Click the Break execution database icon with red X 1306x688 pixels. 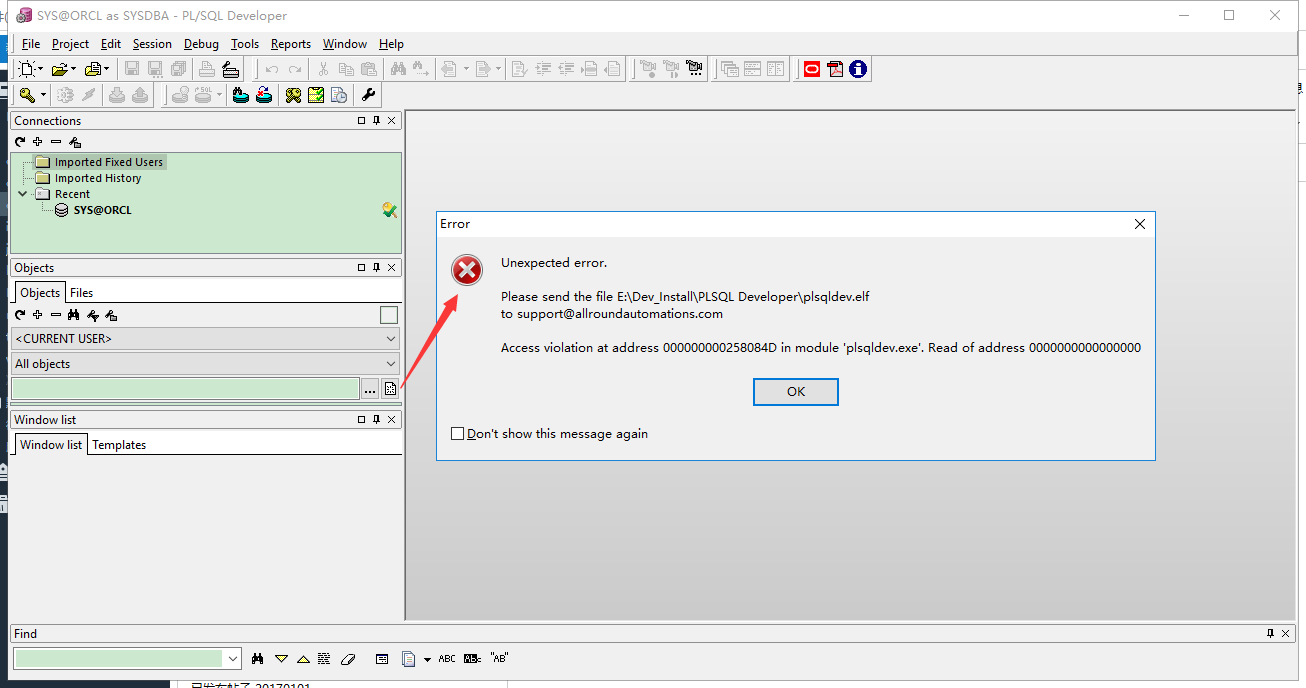(264, 95)
